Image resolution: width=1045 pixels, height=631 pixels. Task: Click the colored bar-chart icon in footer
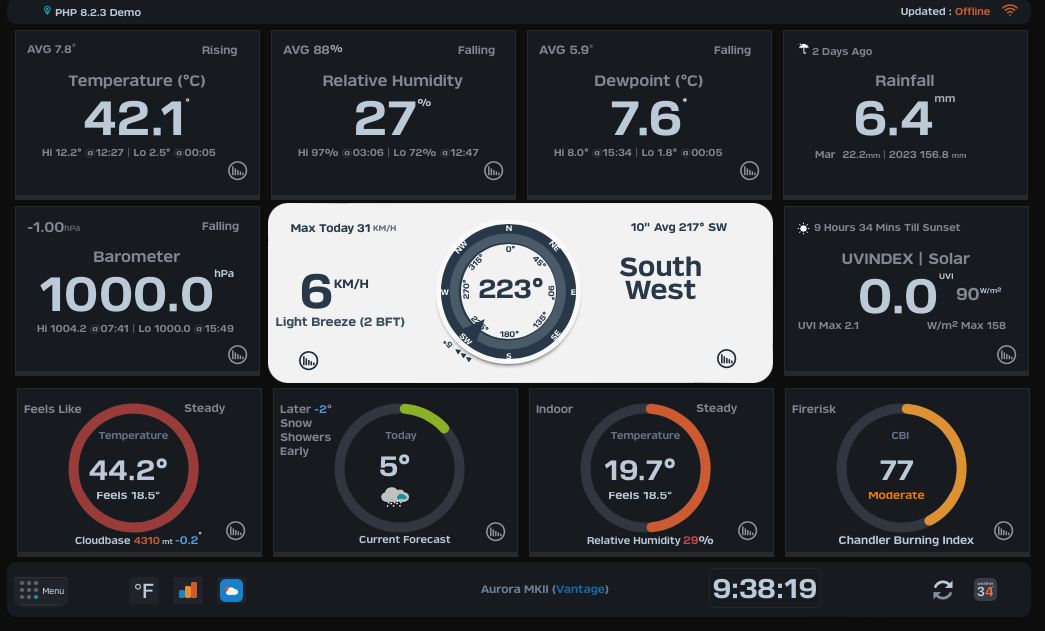tap(188, 590)
